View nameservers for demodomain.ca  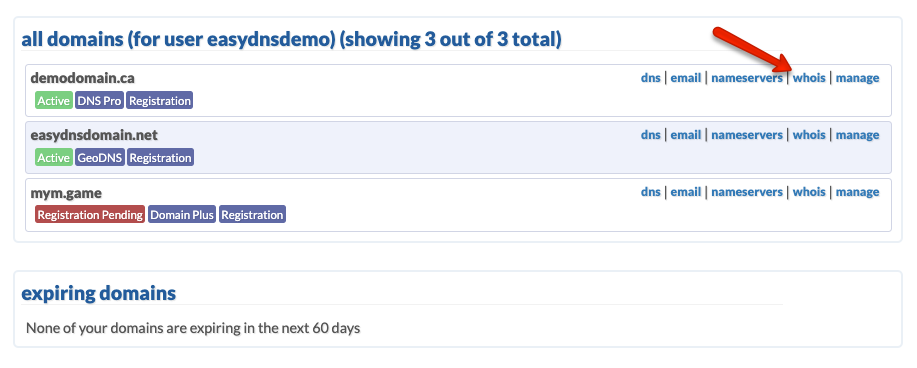click(x=747, y=78)
